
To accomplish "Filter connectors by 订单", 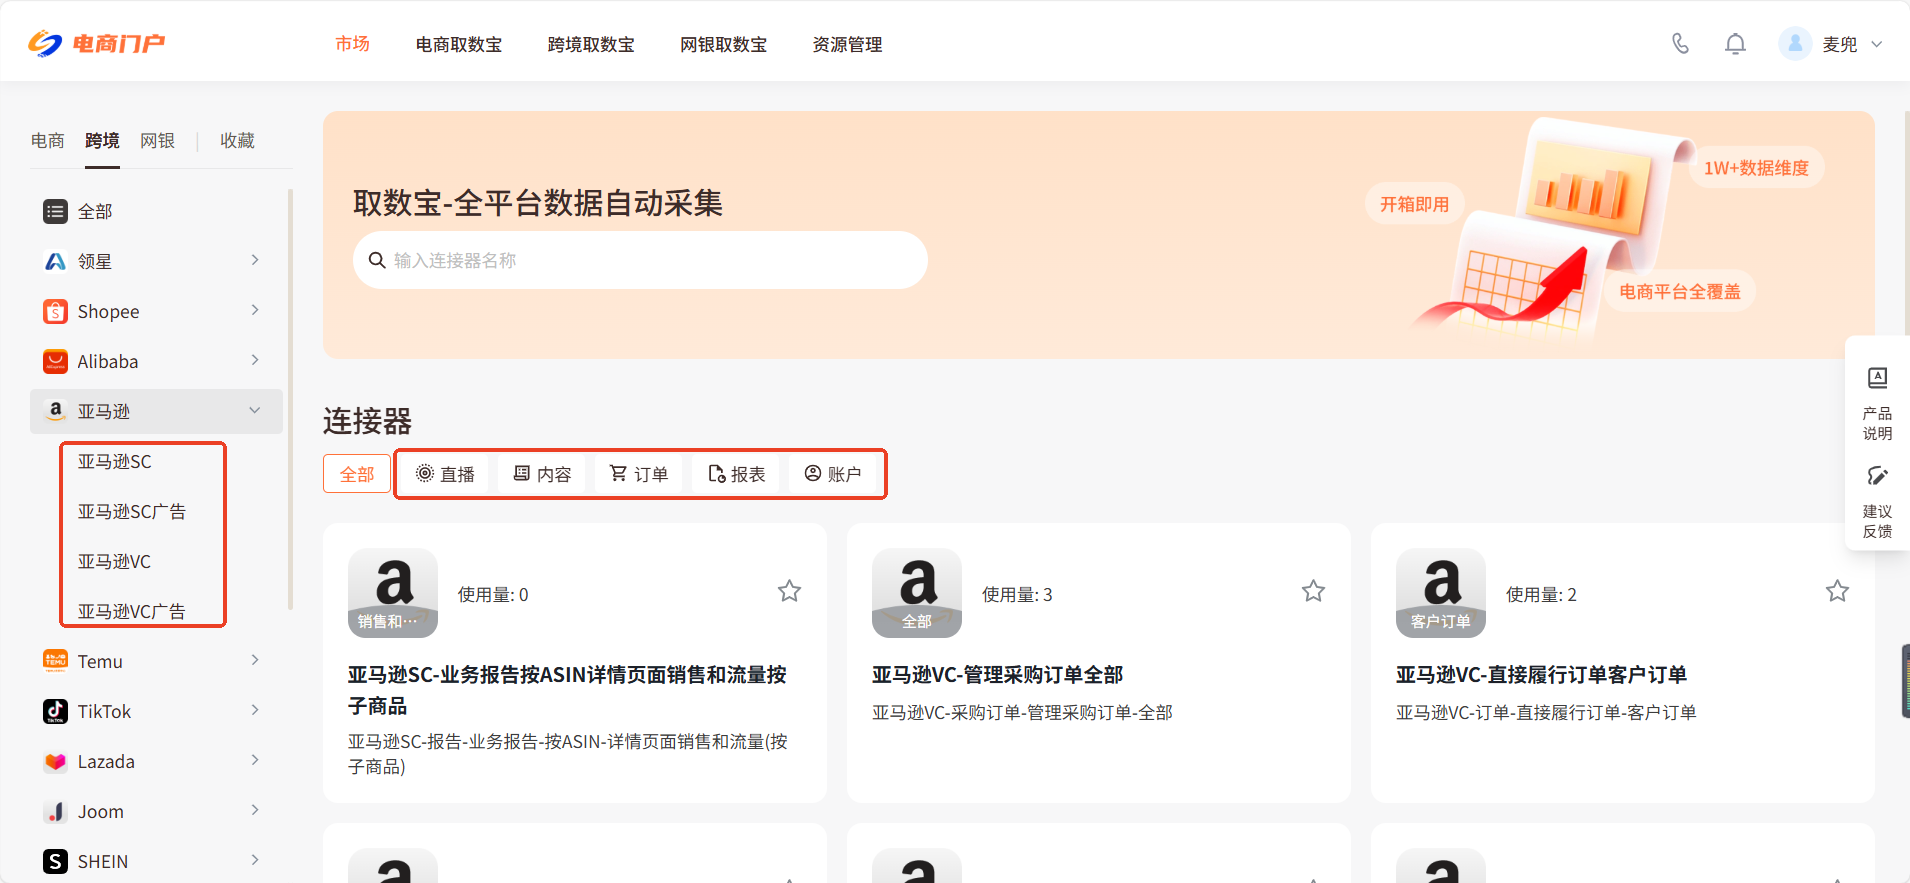I will 639,474.
